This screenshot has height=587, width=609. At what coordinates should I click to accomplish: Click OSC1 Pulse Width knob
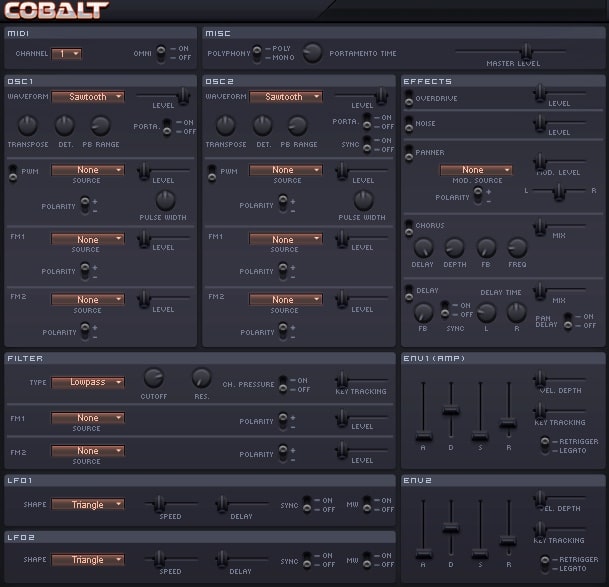pyautogui.click(x=164, y=199)
